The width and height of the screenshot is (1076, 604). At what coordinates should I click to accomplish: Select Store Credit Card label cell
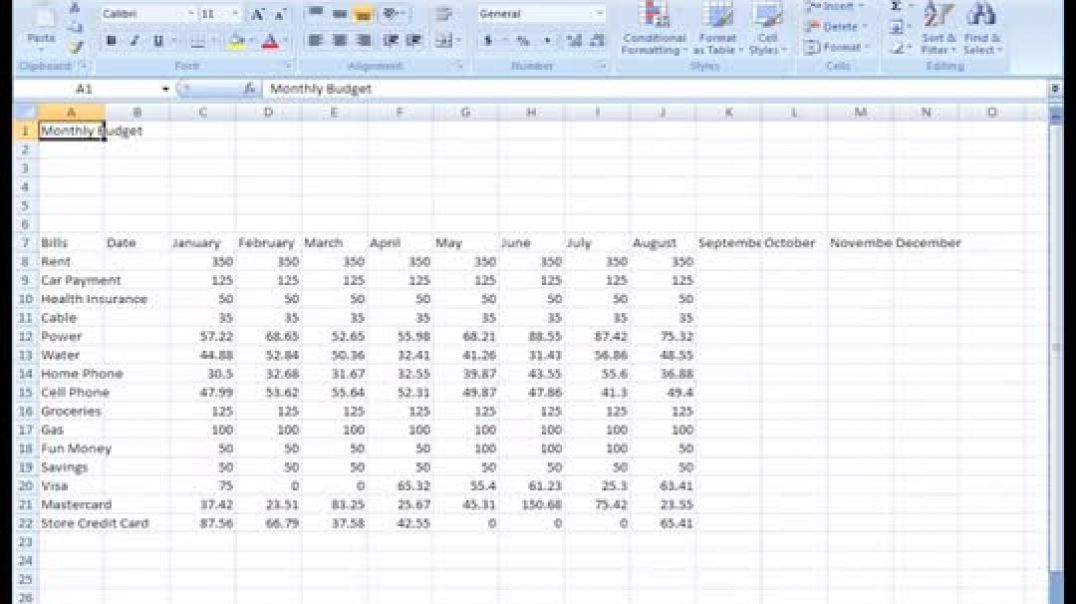click(x=71, y=523)
